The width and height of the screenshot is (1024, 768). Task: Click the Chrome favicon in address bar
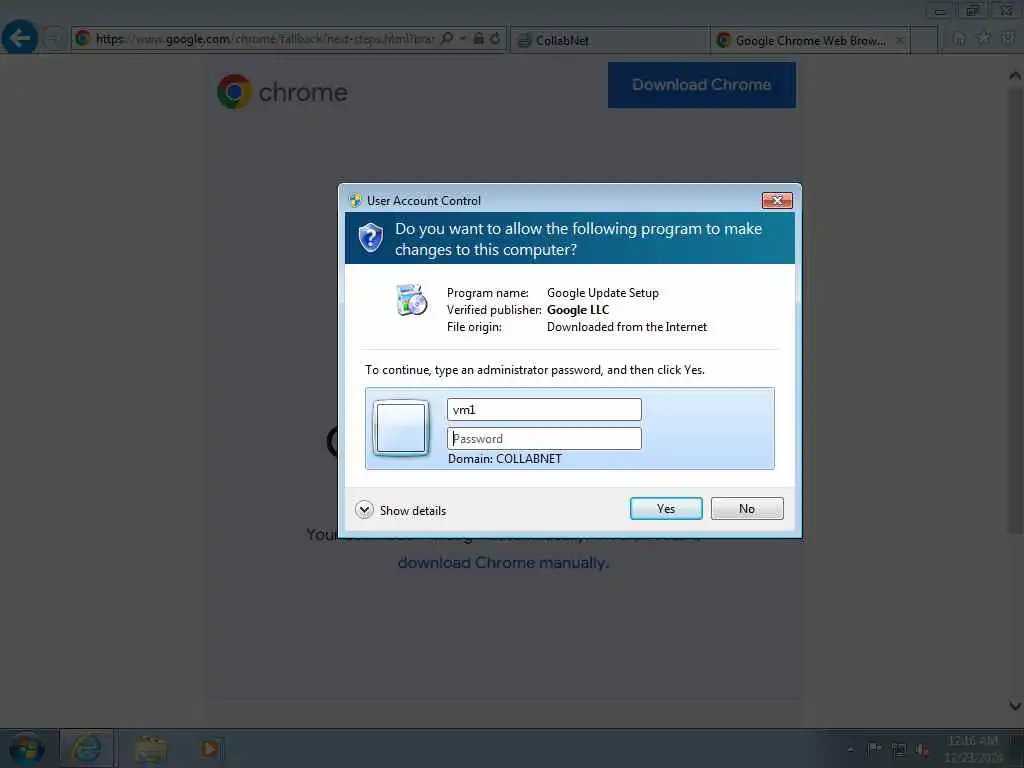pos(83,39)
